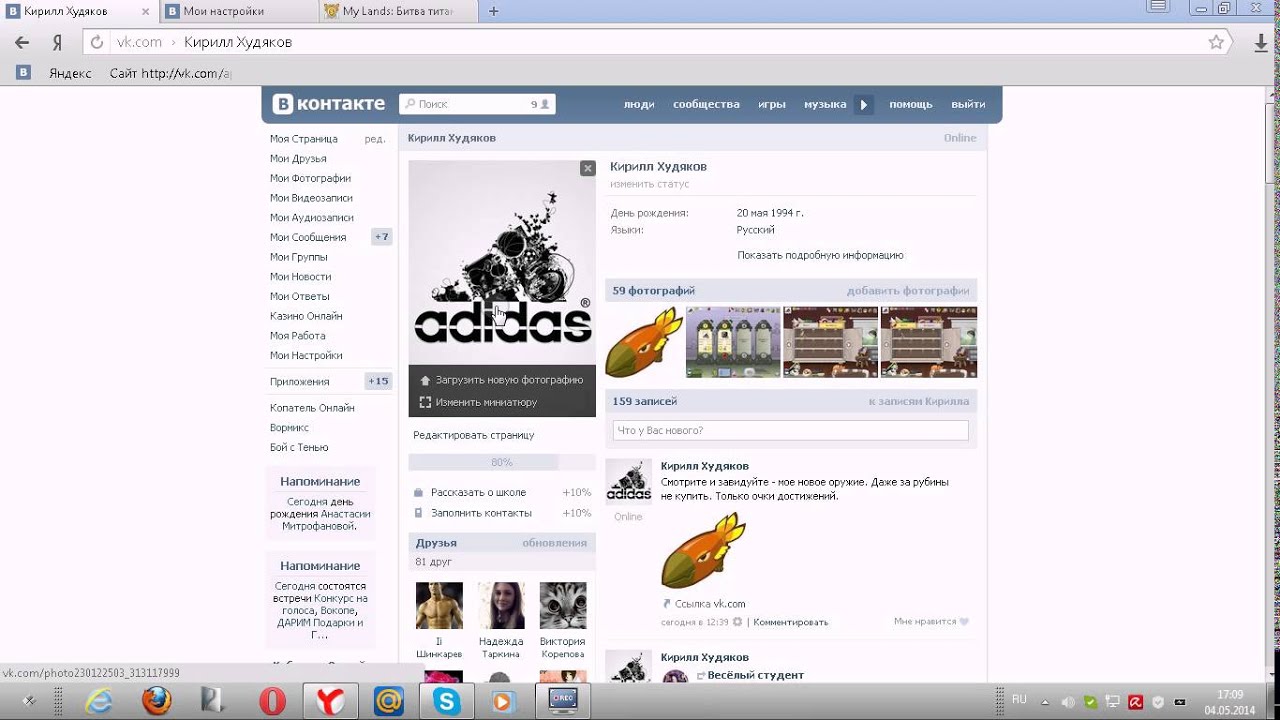This screenshot has width=1280, height=720.
Task: Click 'Редактировать страницу' link
Action: point(474,435)
